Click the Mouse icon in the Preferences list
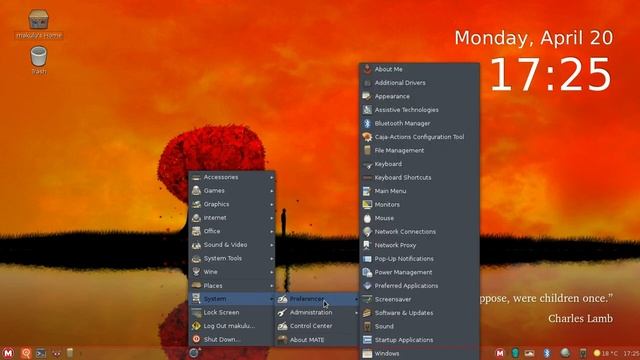 coord(367,218)
